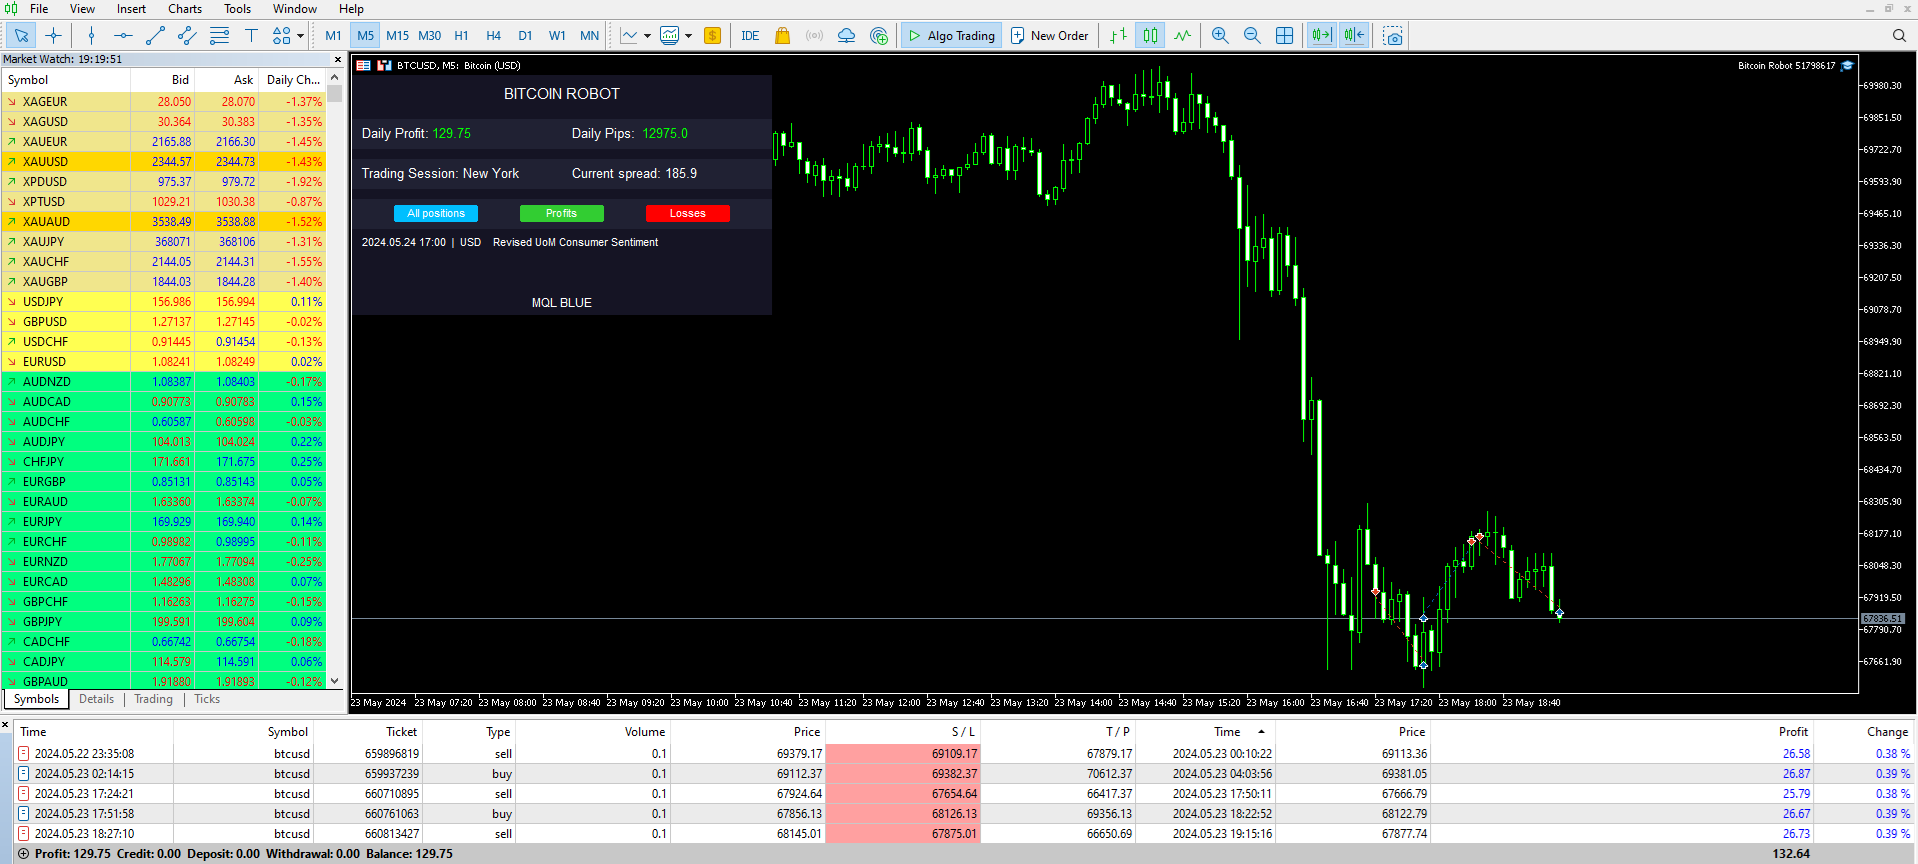Switch chart to M15 timeframe

397,36
